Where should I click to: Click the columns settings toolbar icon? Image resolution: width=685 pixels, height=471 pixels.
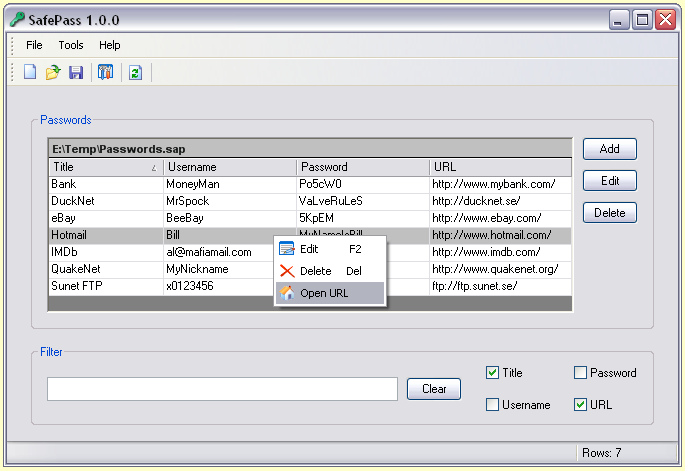coord(105,72)
